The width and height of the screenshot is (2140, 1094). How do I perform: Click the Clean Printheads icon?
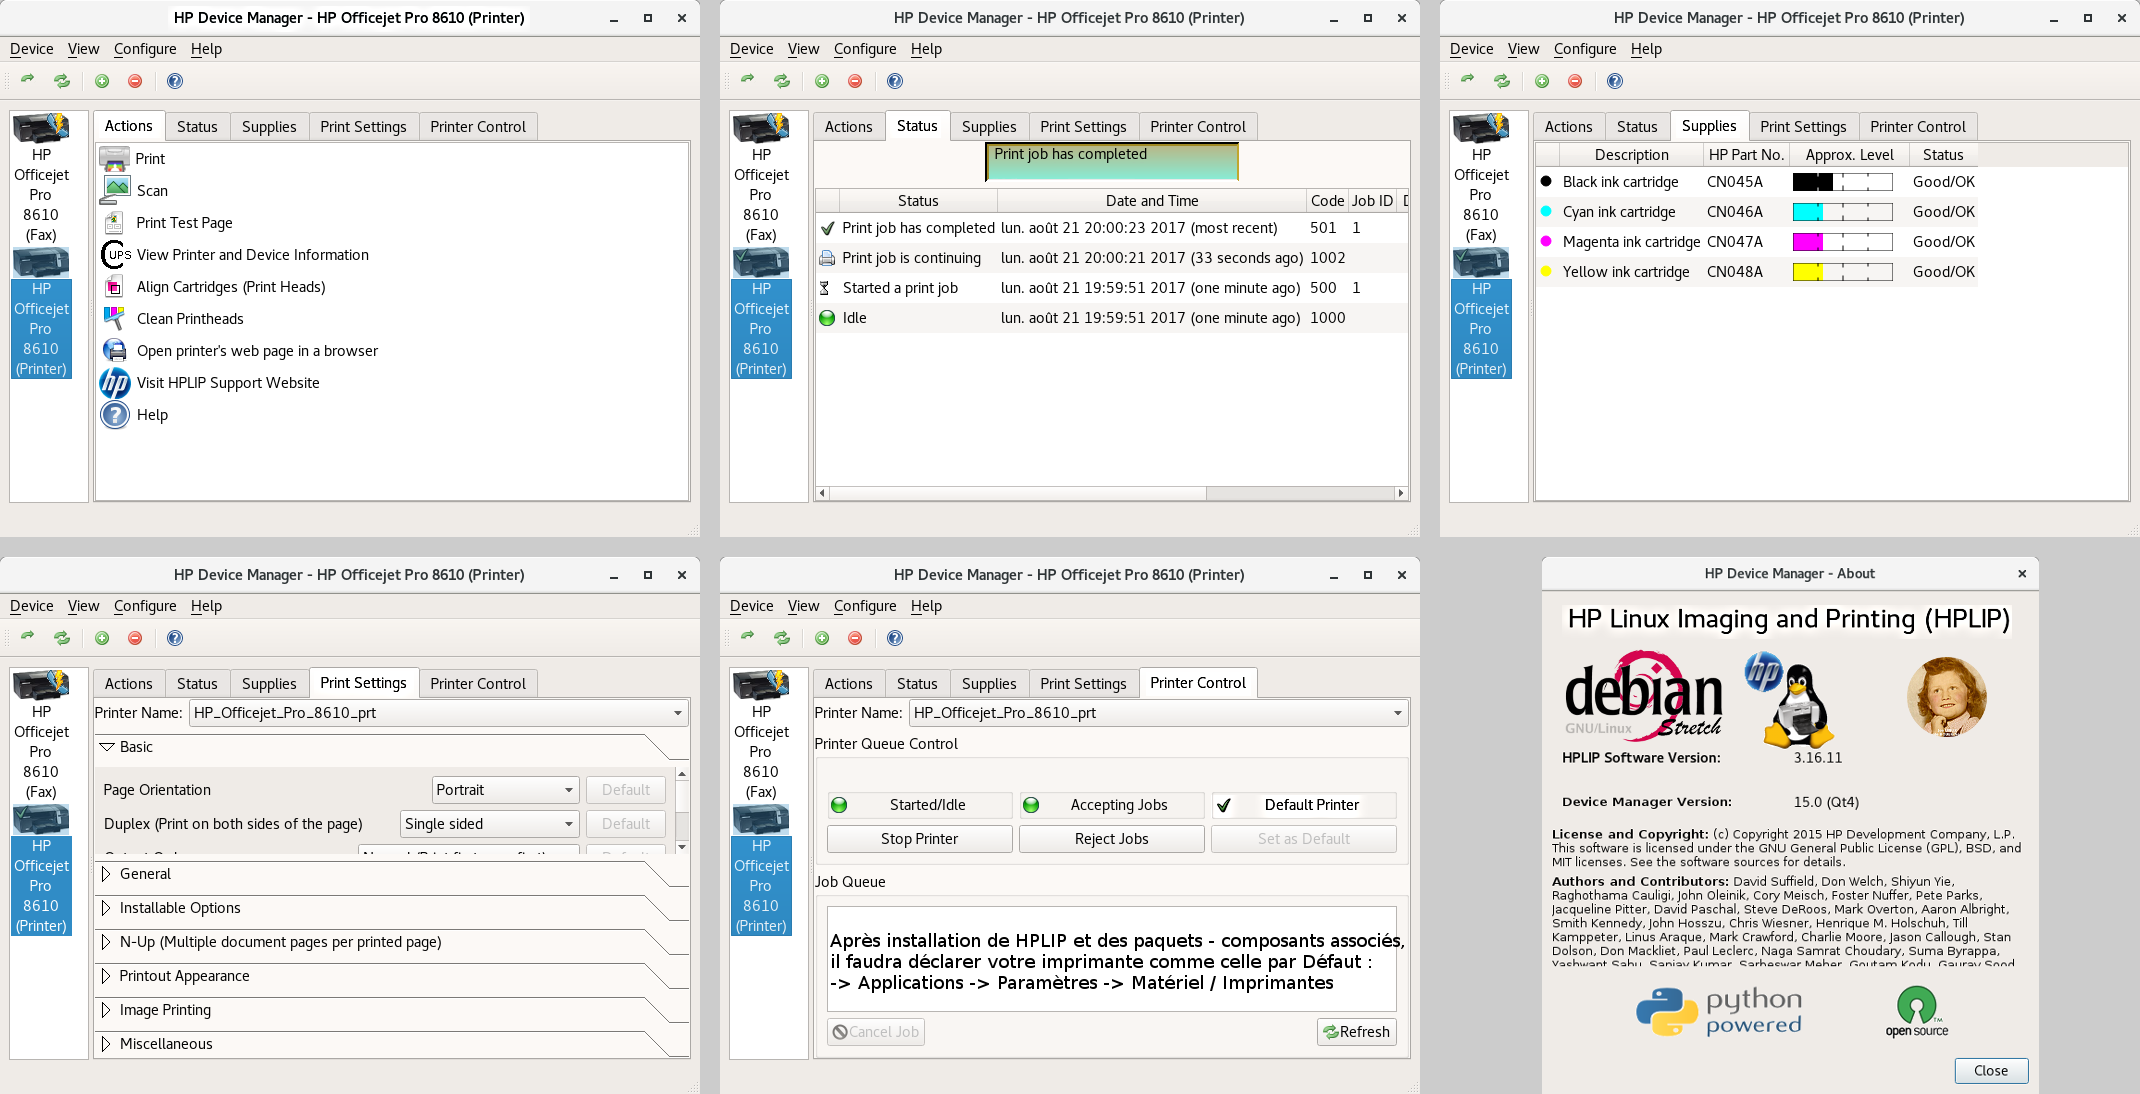coord(115,319)
